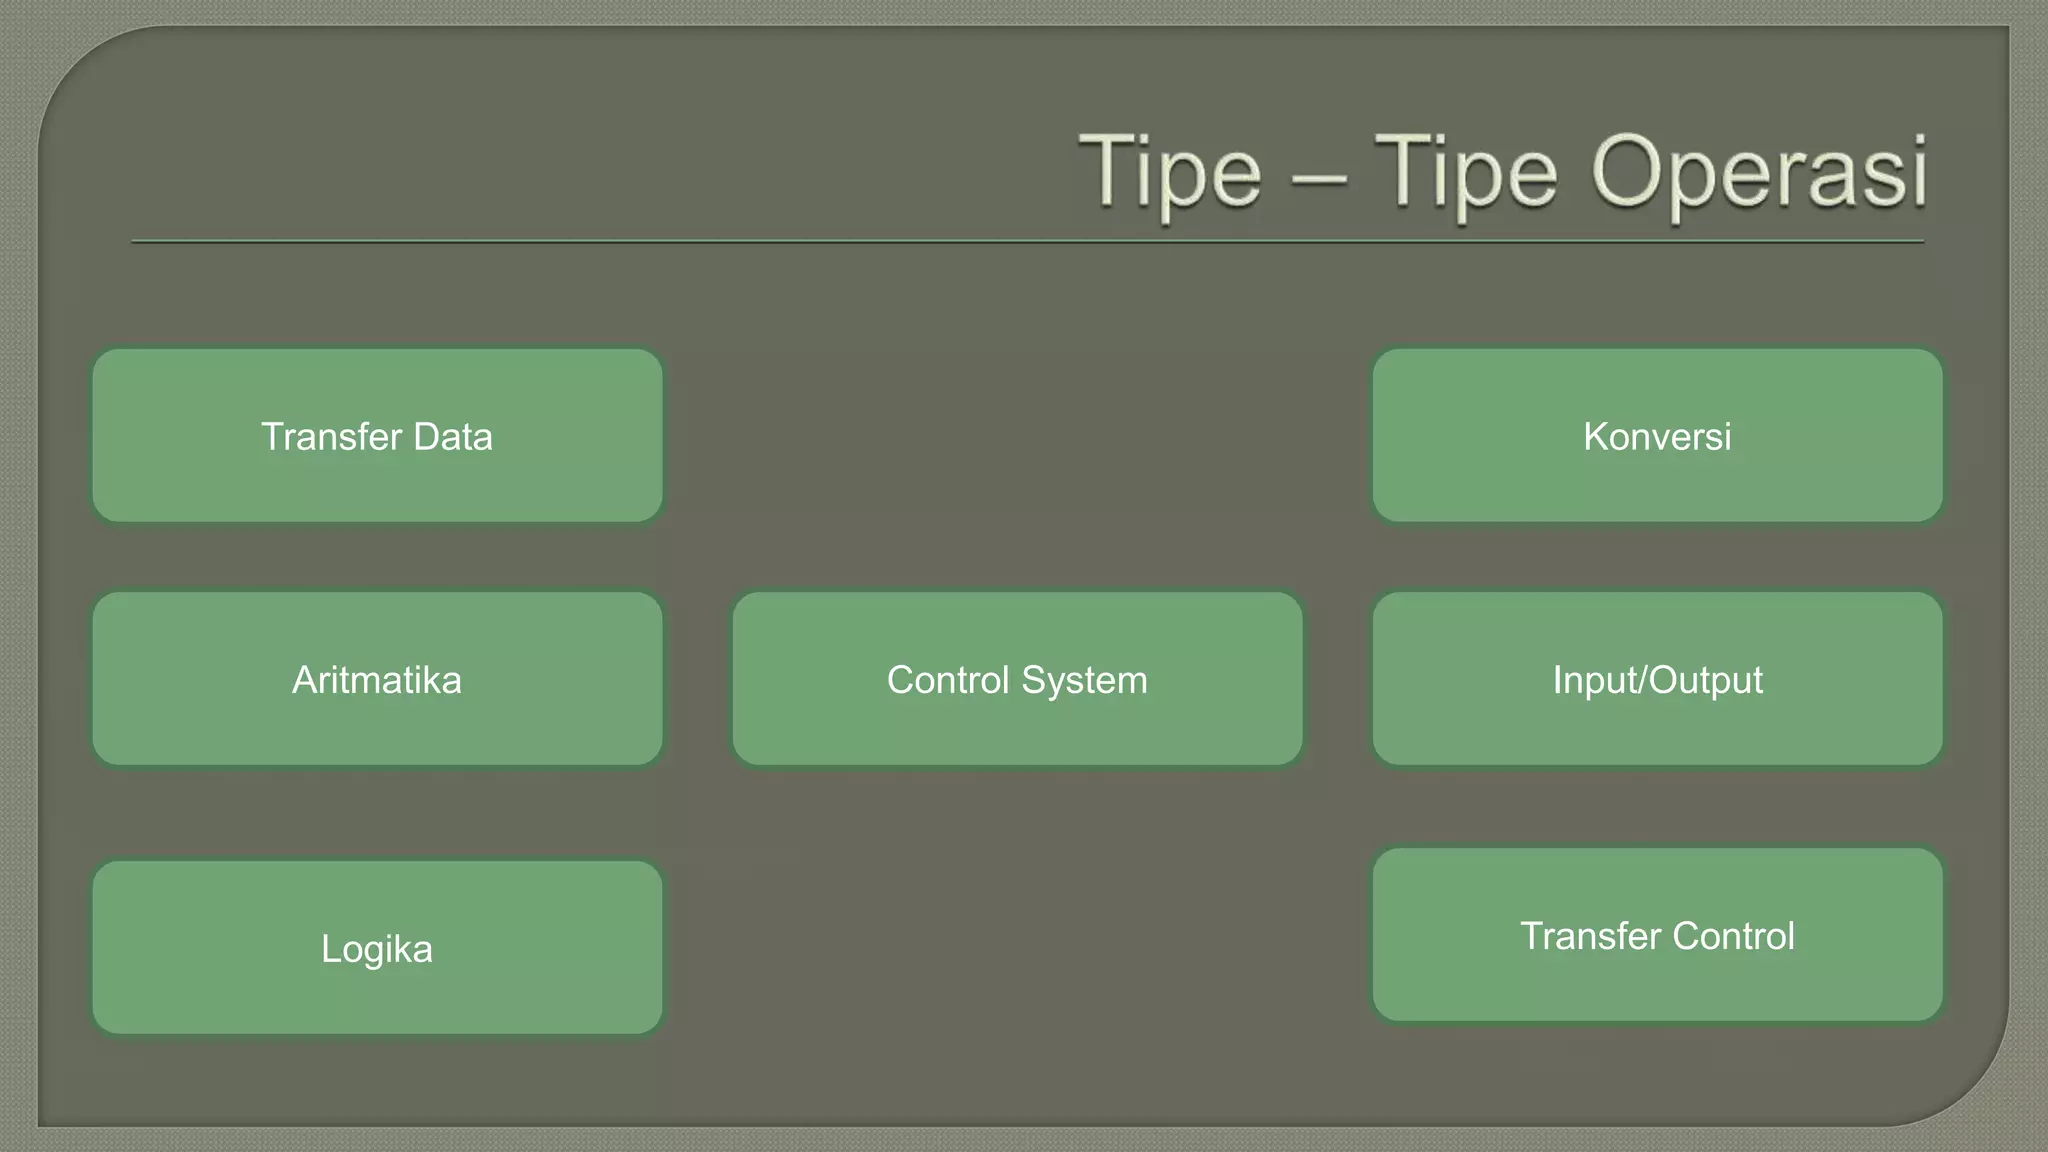This screenshot has width=2048, height=1152.
Task: Select the Transfer Data box
Action: (377, 435)
